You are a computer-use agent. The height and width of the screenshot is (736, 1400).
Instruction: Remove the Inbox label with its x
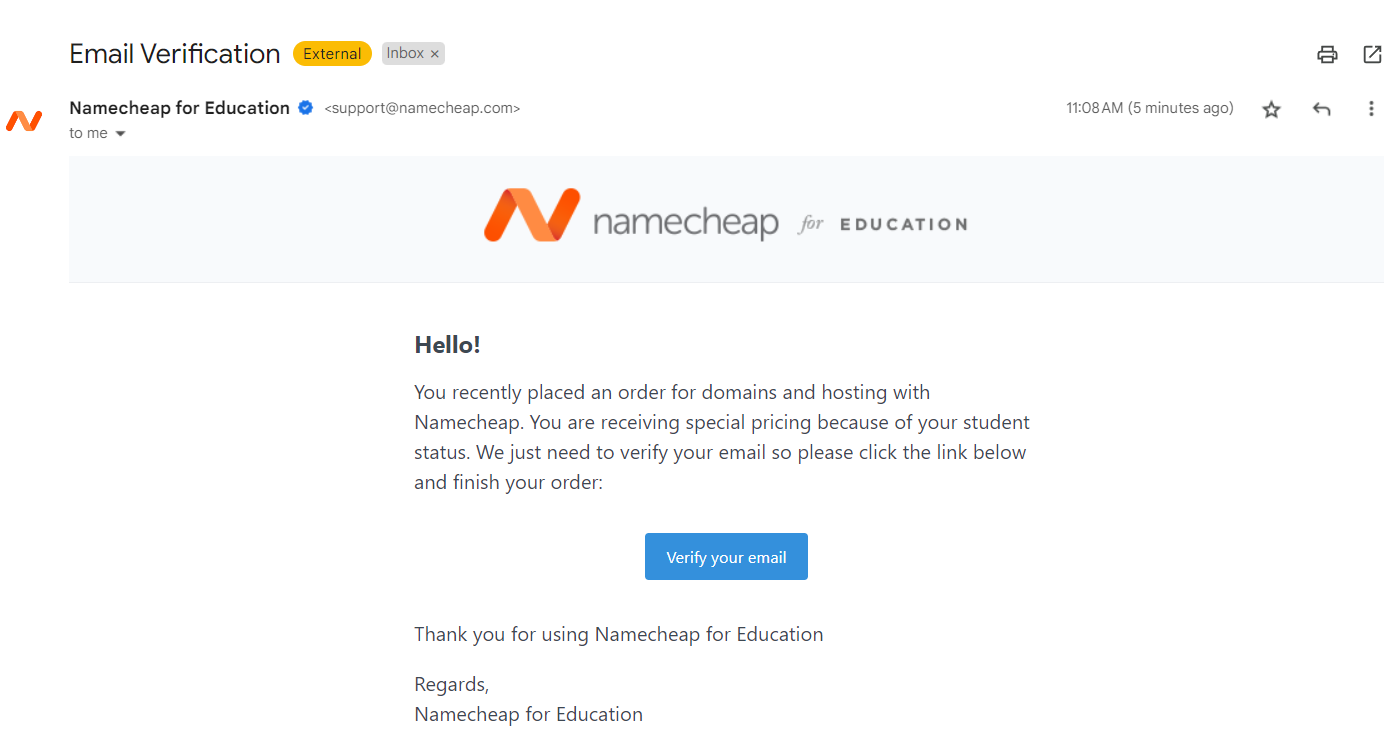pos(435,54)
